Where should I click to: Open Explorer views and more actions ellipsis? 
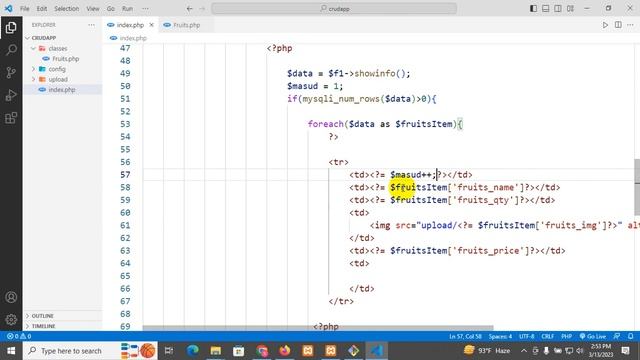pos(91,25)
